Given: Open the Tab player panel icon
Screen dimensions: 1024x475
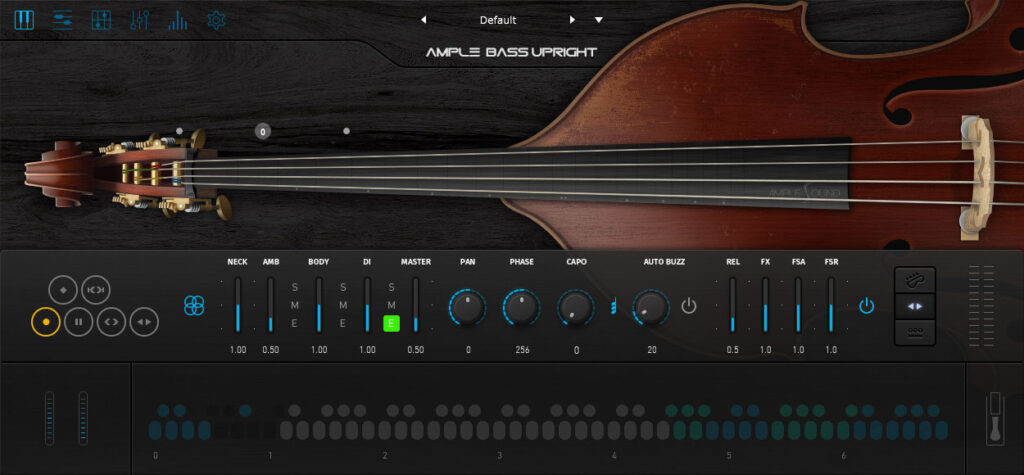Looking at the screenshot, I should [101, 20].
